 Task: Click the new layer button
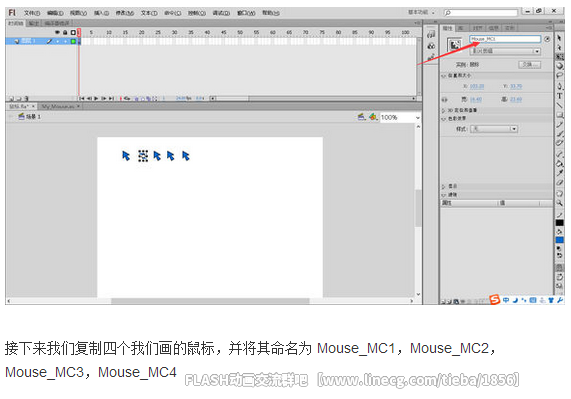[x=11, y=99]
